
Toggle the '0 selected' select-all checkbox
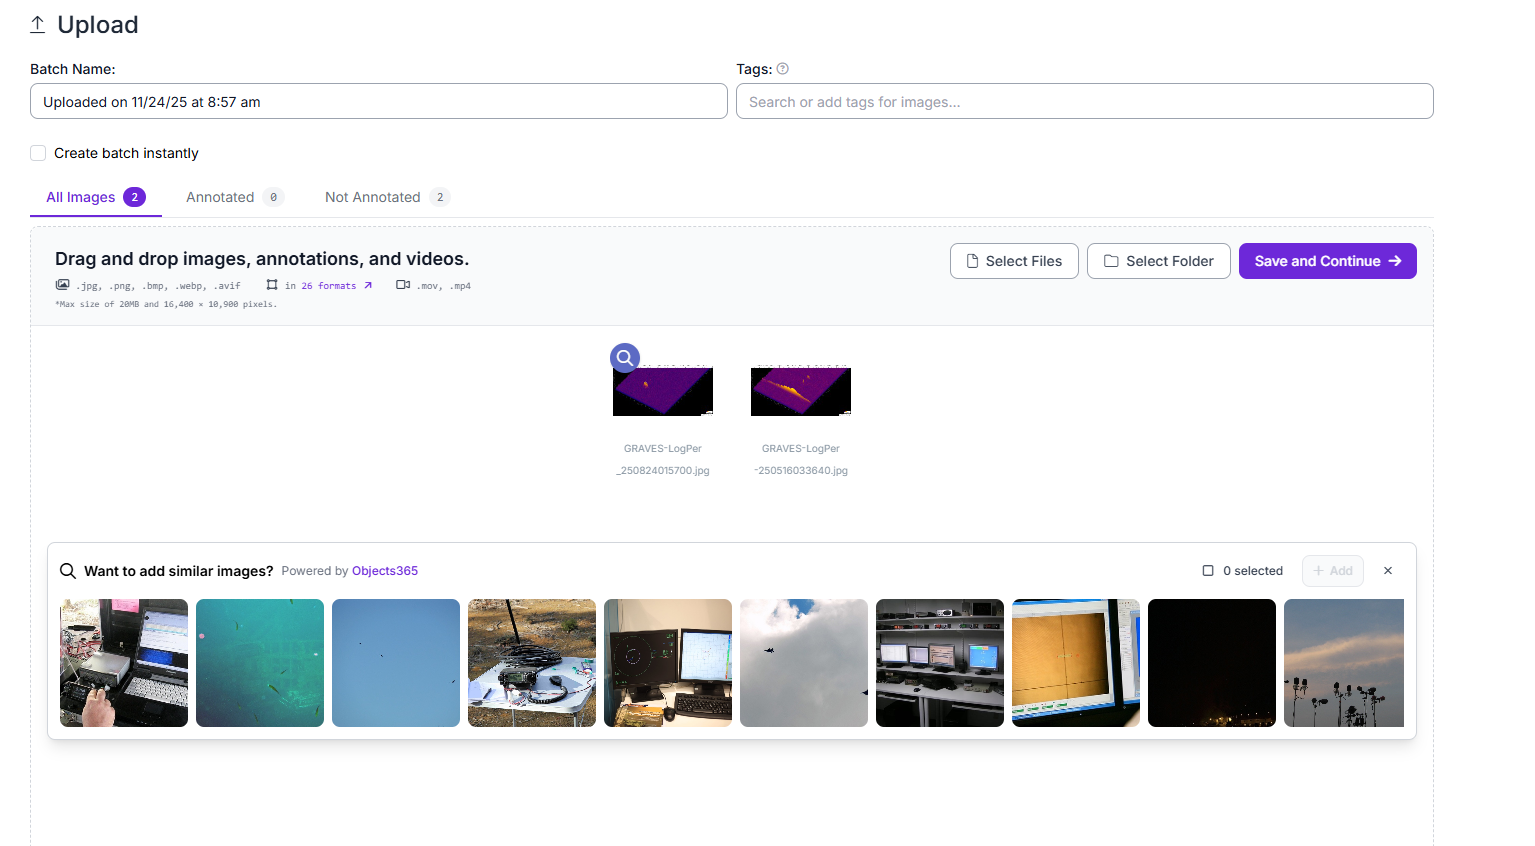click(1208, 571)
